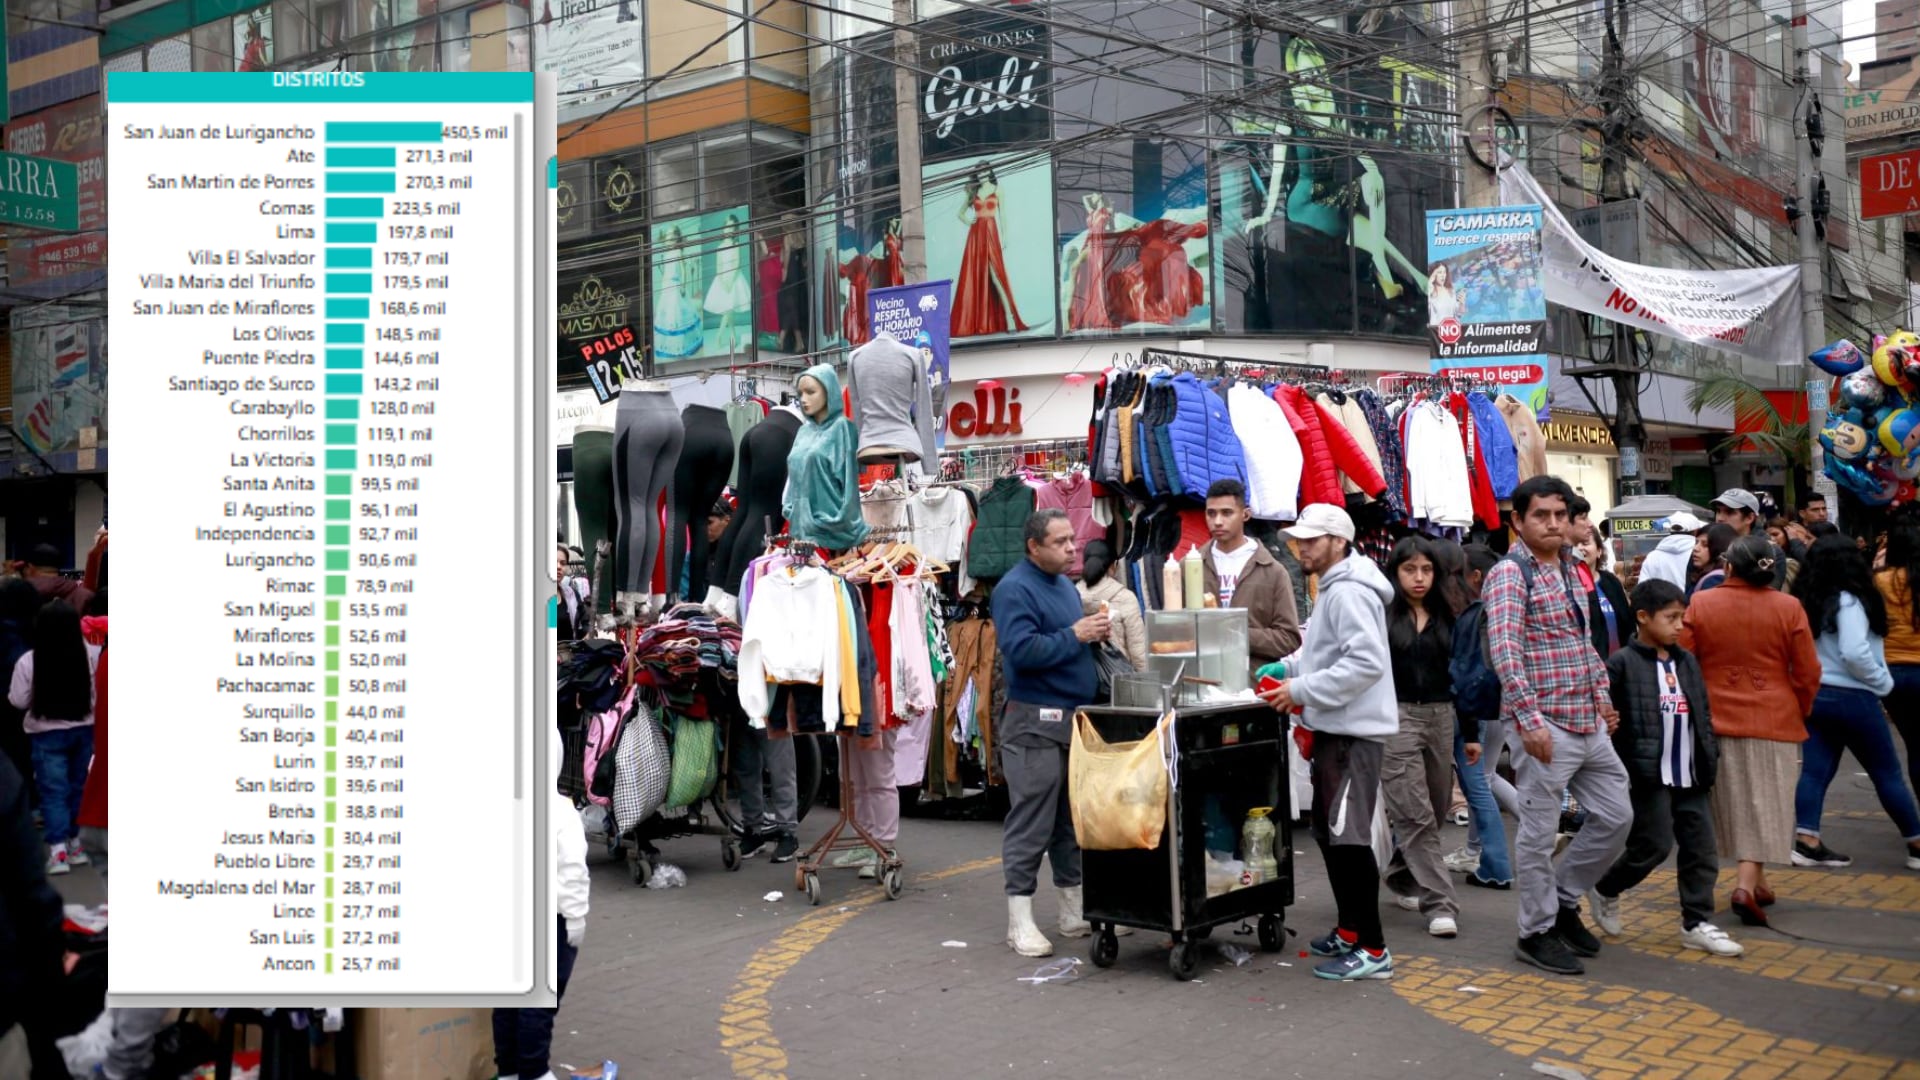Select the 'San Isidro' label
This screenshot has height=1080, width=1920.
275,786
